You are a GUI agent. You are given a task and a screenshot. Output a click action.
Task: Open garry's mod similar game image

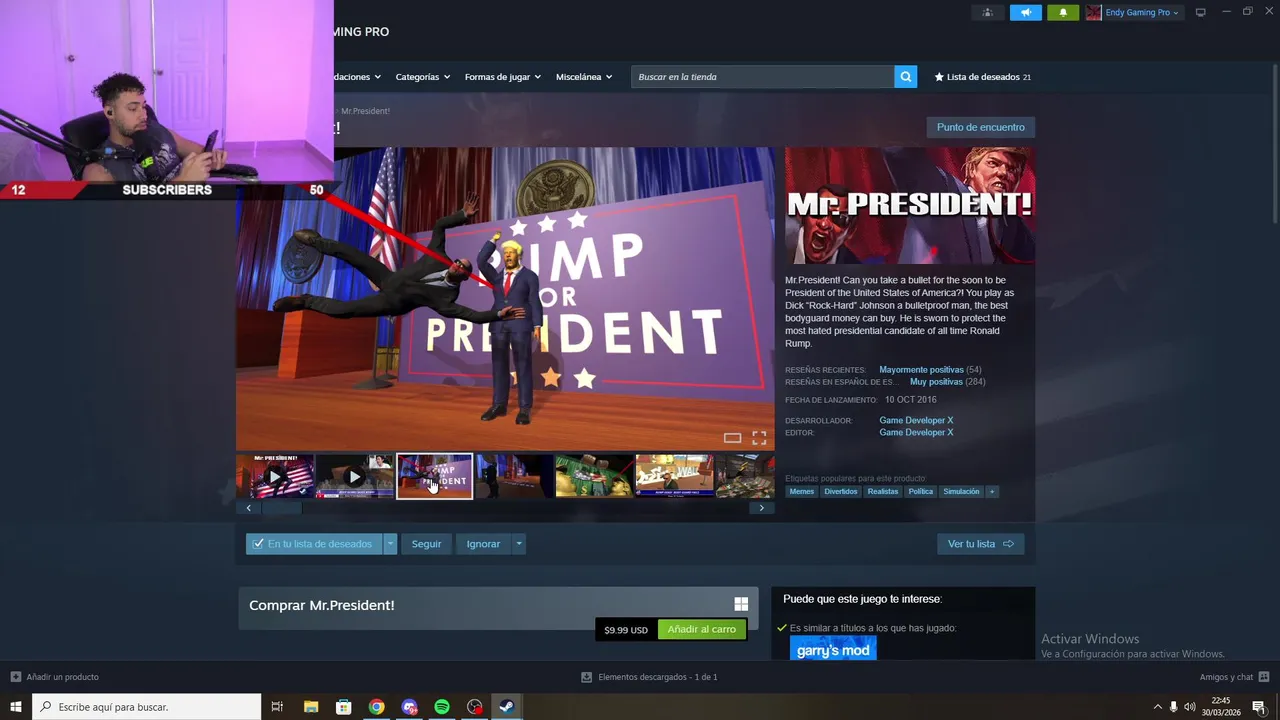833,649
